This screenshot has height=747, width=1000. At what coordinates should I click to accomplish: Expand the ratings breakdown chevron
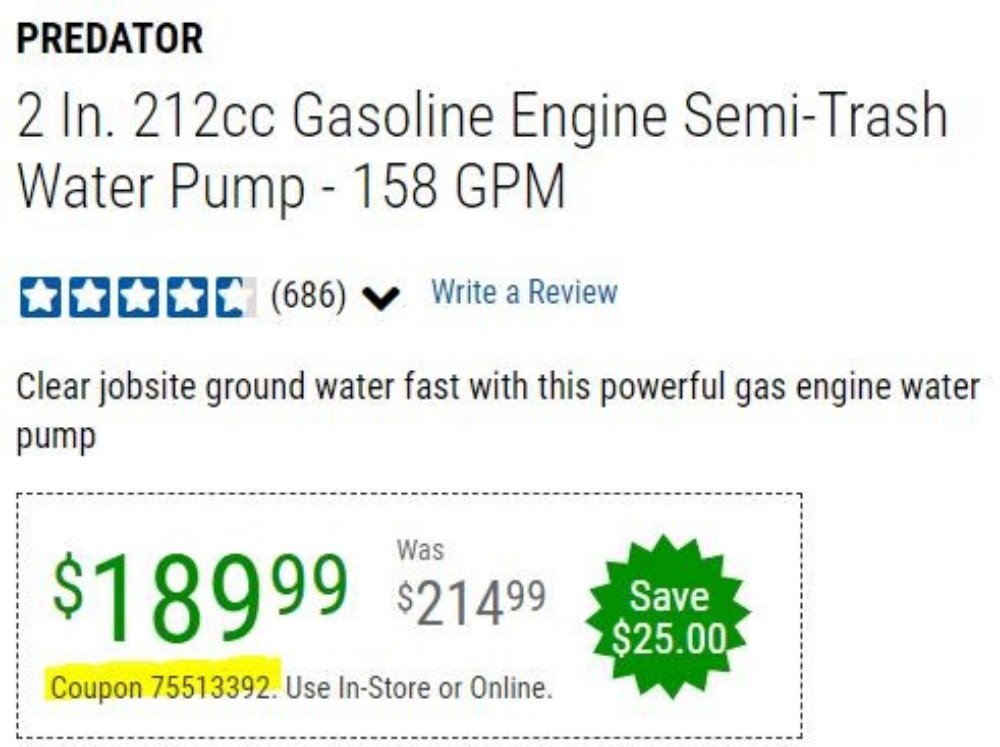[x=381, y=298]
